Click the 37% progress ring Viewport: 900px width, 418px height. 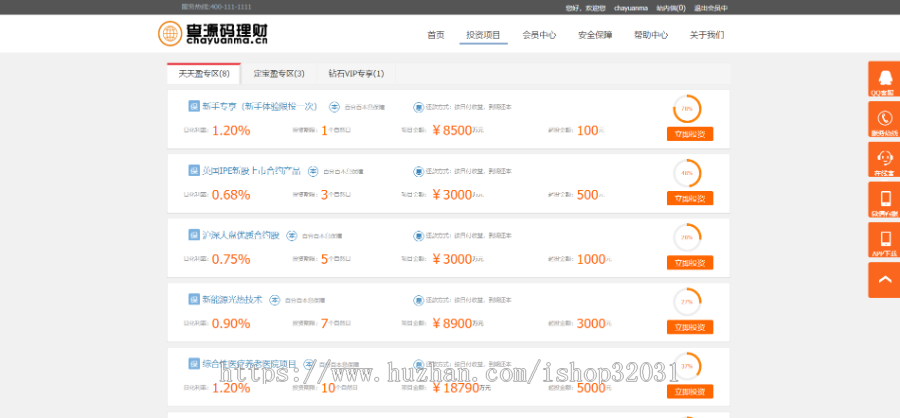coord(687,366)
